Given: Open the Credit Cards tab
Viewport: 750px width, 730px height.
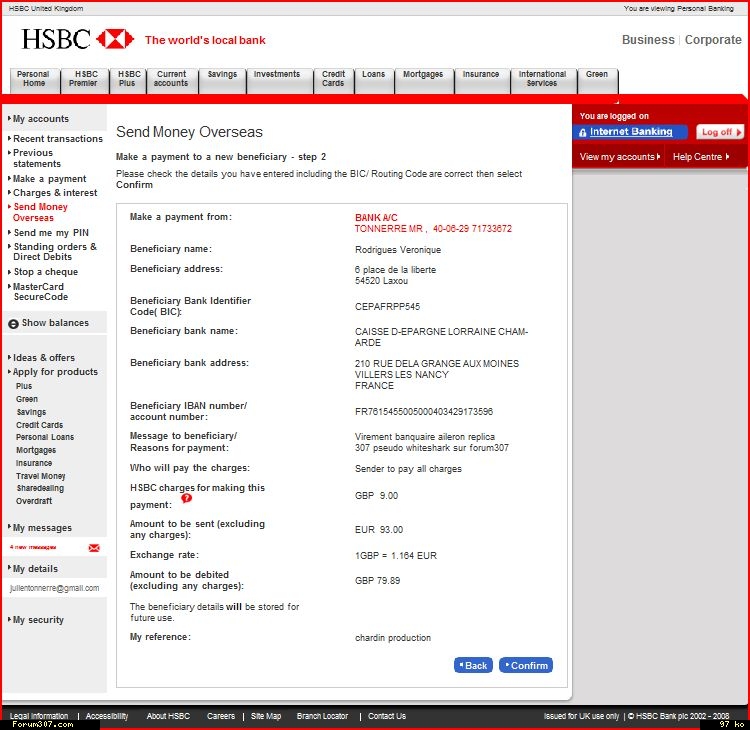Looking at the screenshot, I should point(333,79).
